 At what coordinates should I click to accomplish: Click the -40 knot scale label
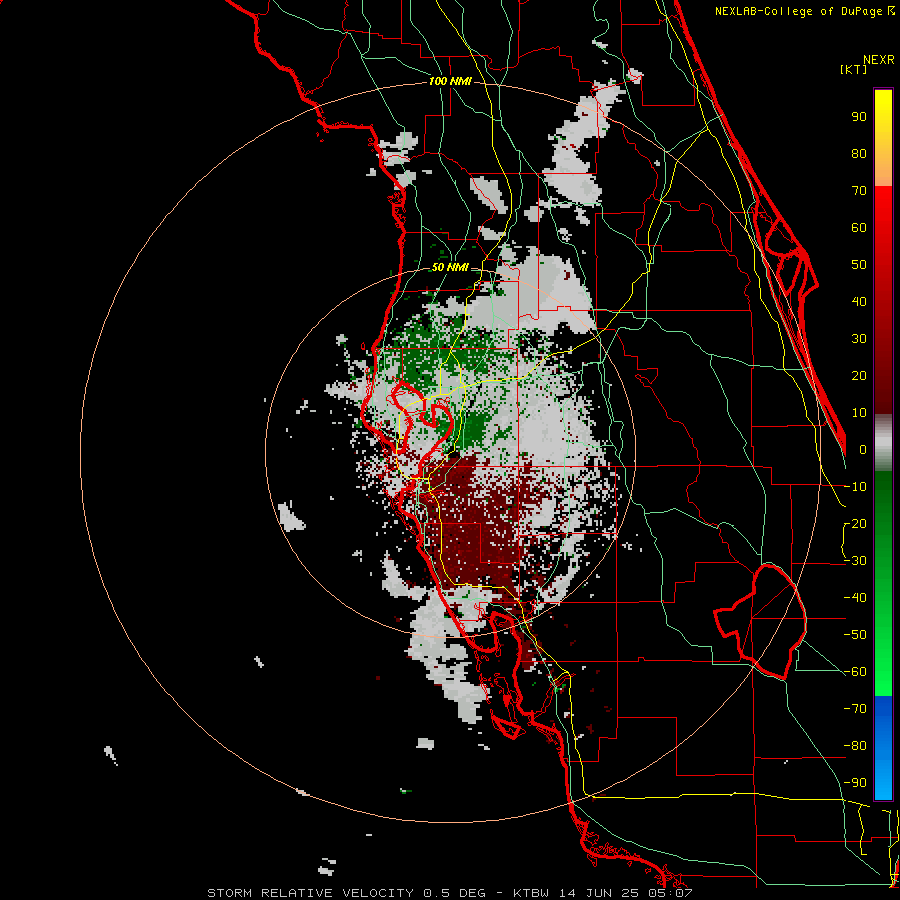click(856, 598)
